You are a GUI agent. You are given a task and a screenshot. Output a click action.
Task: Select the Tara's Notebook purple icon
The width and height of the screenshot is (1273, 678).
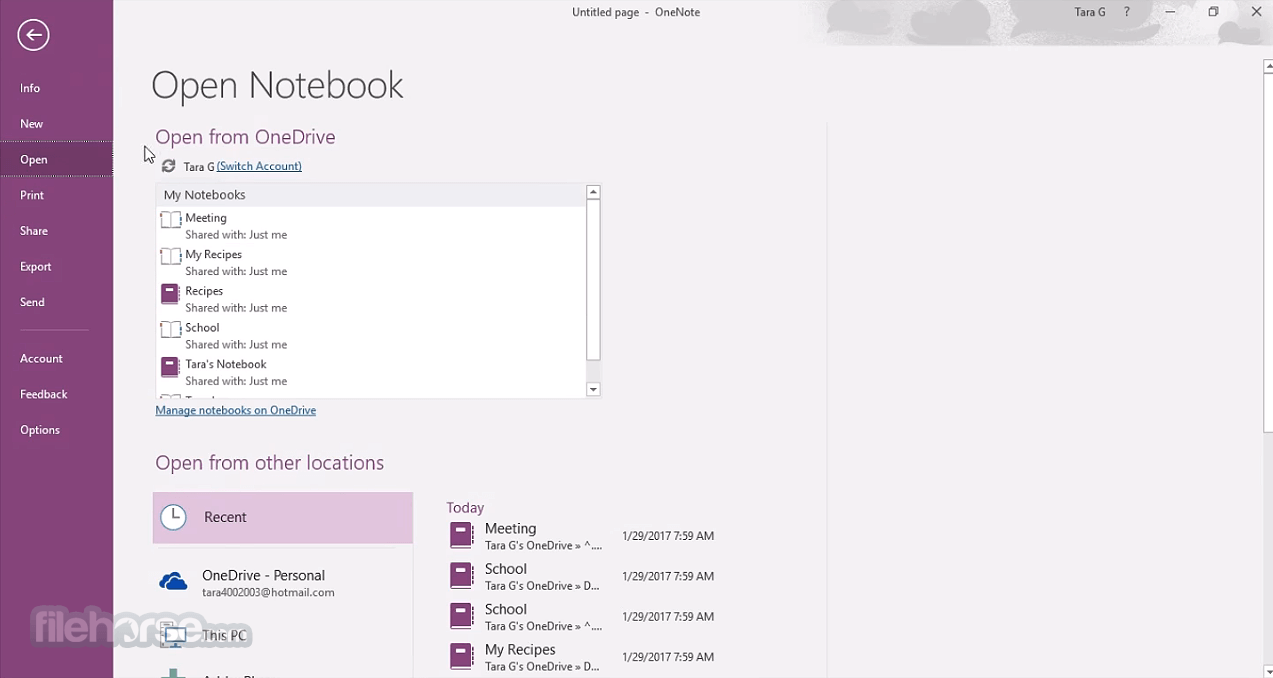coord(170,366)
